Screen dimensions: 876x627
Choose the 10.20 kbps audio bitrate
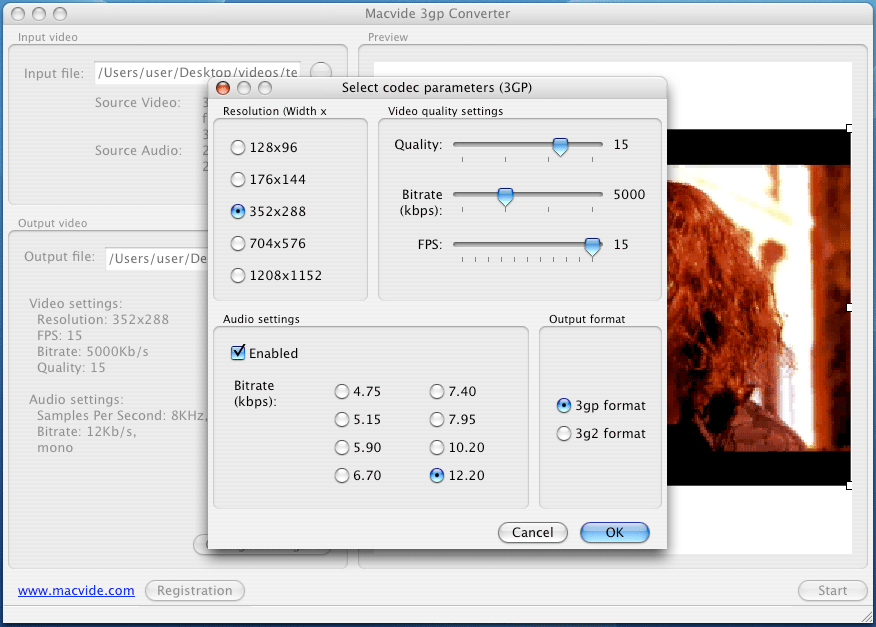(x=437, y=448)
